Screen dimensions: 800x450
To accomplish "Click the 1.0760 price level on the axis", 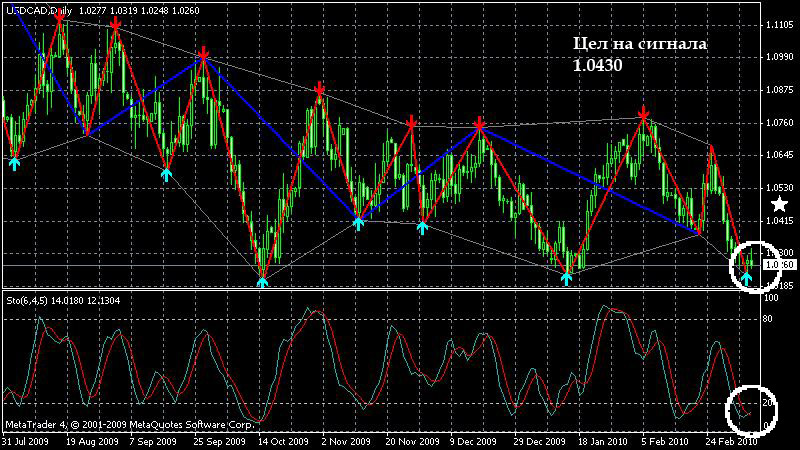I will click(780, 122).
